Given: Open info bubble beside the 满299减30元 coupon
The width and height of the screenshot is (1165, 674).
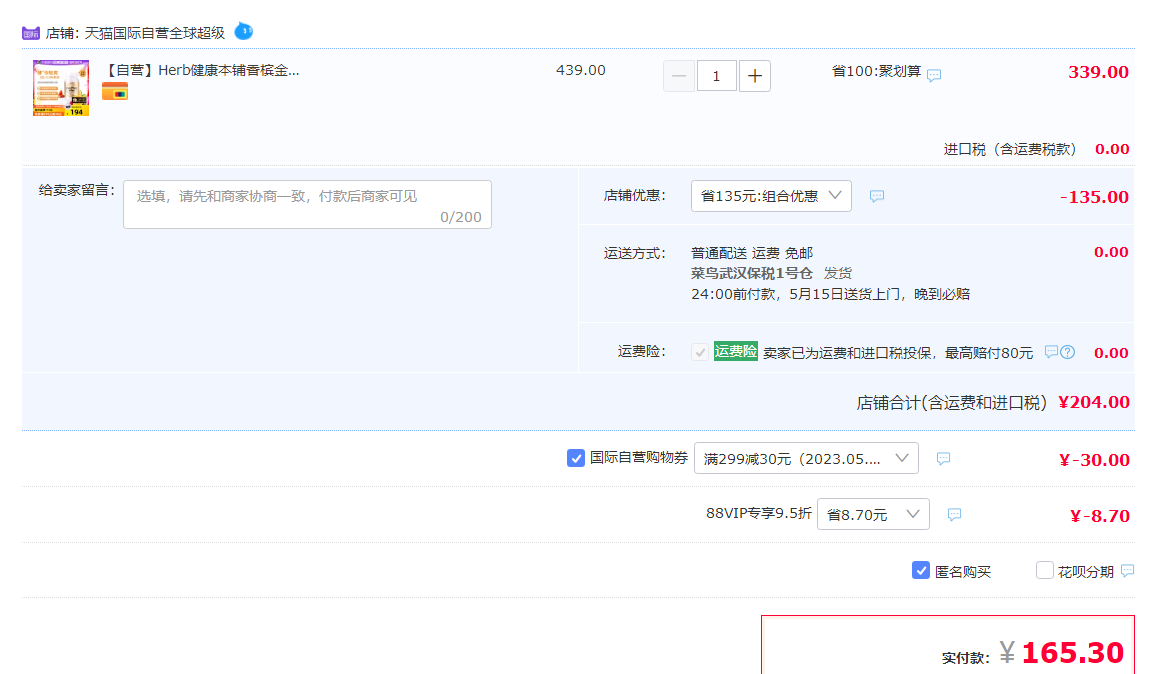Looking at the screenshot, I should [x=944, y=458].
